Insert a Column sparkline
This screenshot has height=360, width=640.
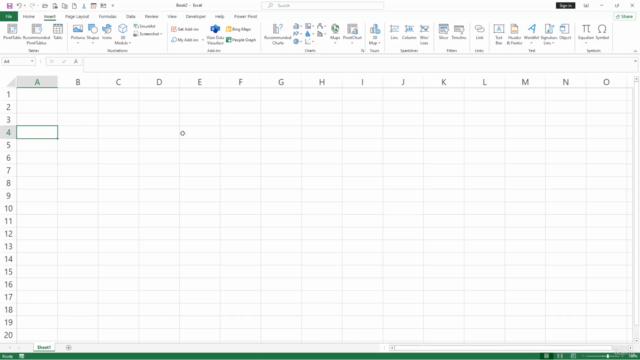(409, 32)
